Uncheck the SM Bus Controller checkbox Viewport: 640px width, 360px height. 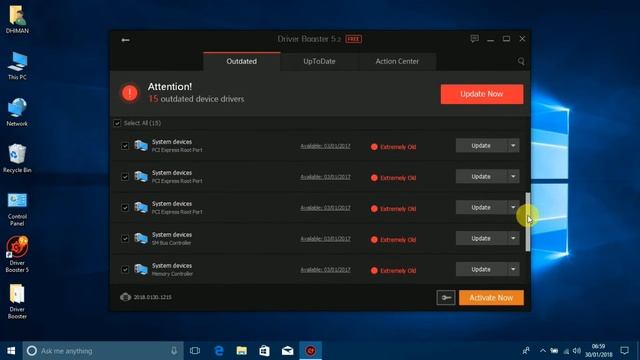pos(125,238)
